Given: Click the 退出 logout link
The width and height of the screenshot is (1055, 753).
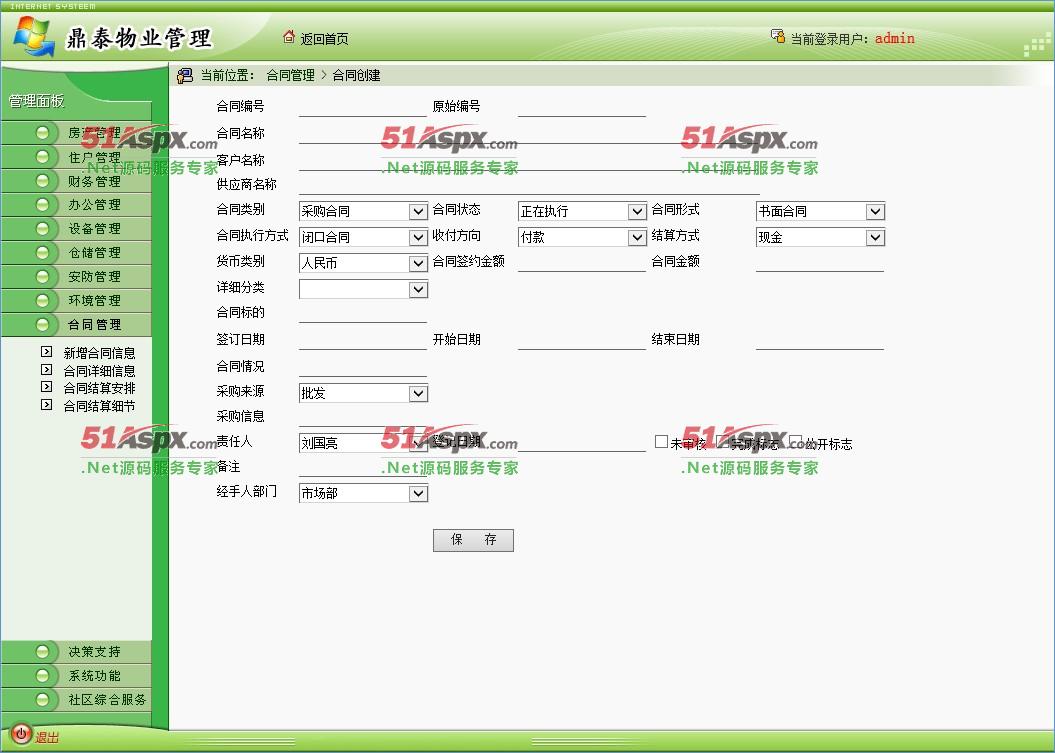Looking at the screenshot, I should click(x=47, y=738).
